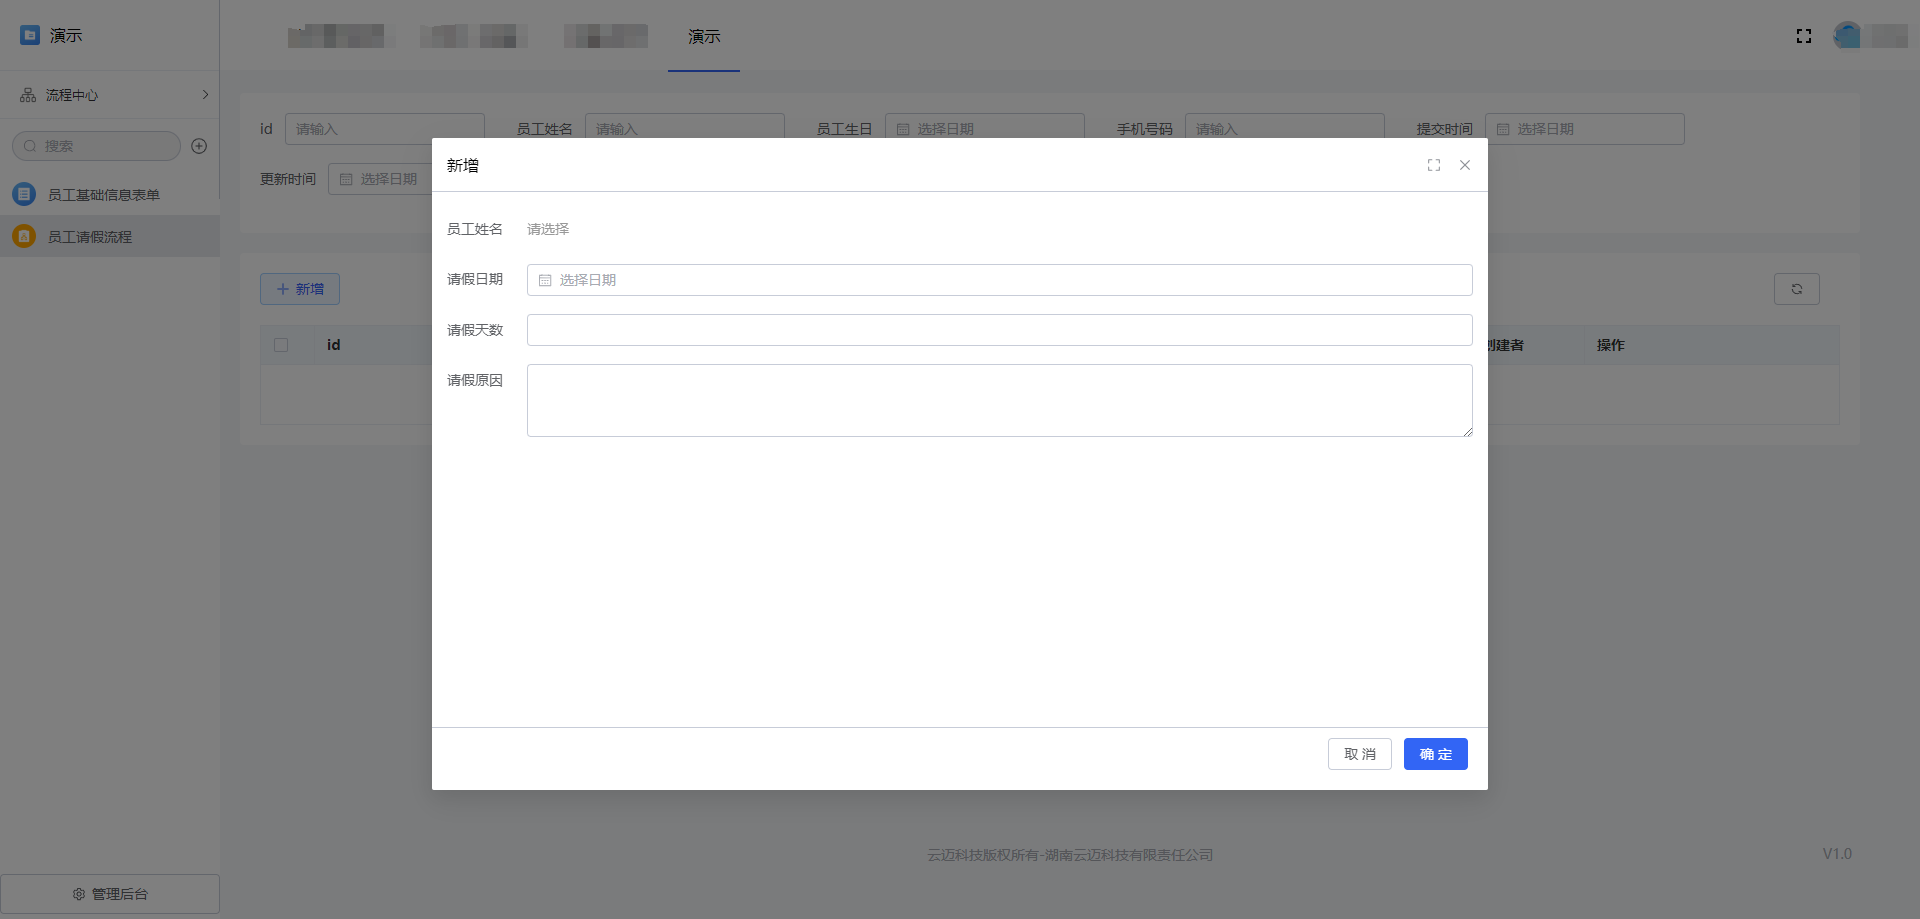Expand the 流程中心 menu chevron

pyautogui.click(x=205, y=95)
